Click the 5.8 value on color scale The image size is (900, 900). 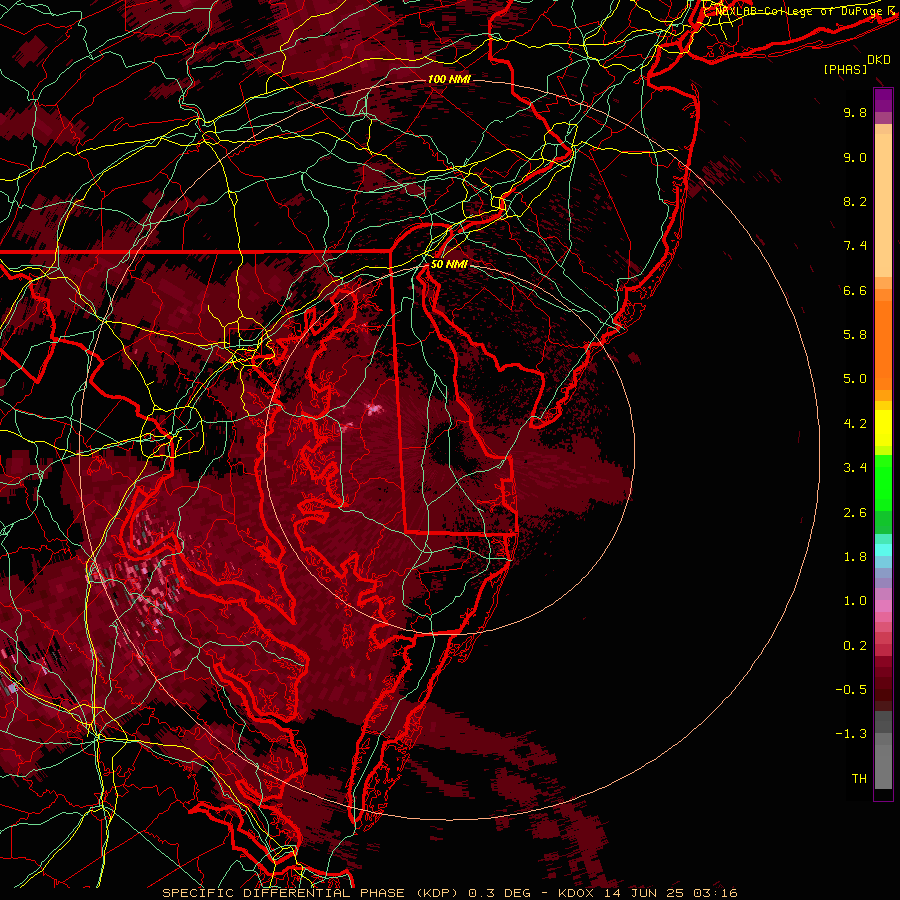coord(855,335)
